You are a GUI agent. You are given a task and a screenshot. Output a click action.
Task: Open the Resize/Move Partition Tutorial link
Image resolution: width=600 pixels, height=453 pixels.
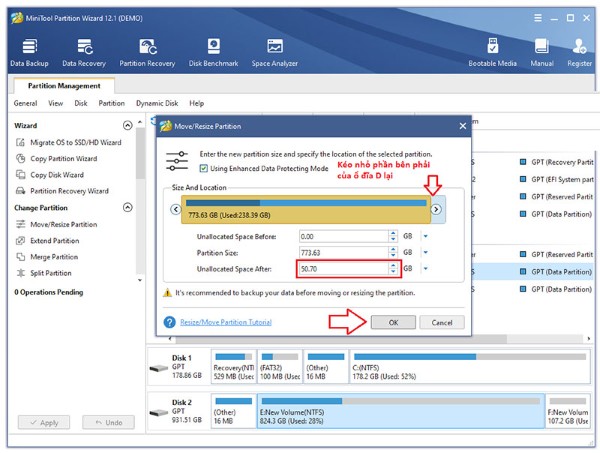tap(225, 322)
